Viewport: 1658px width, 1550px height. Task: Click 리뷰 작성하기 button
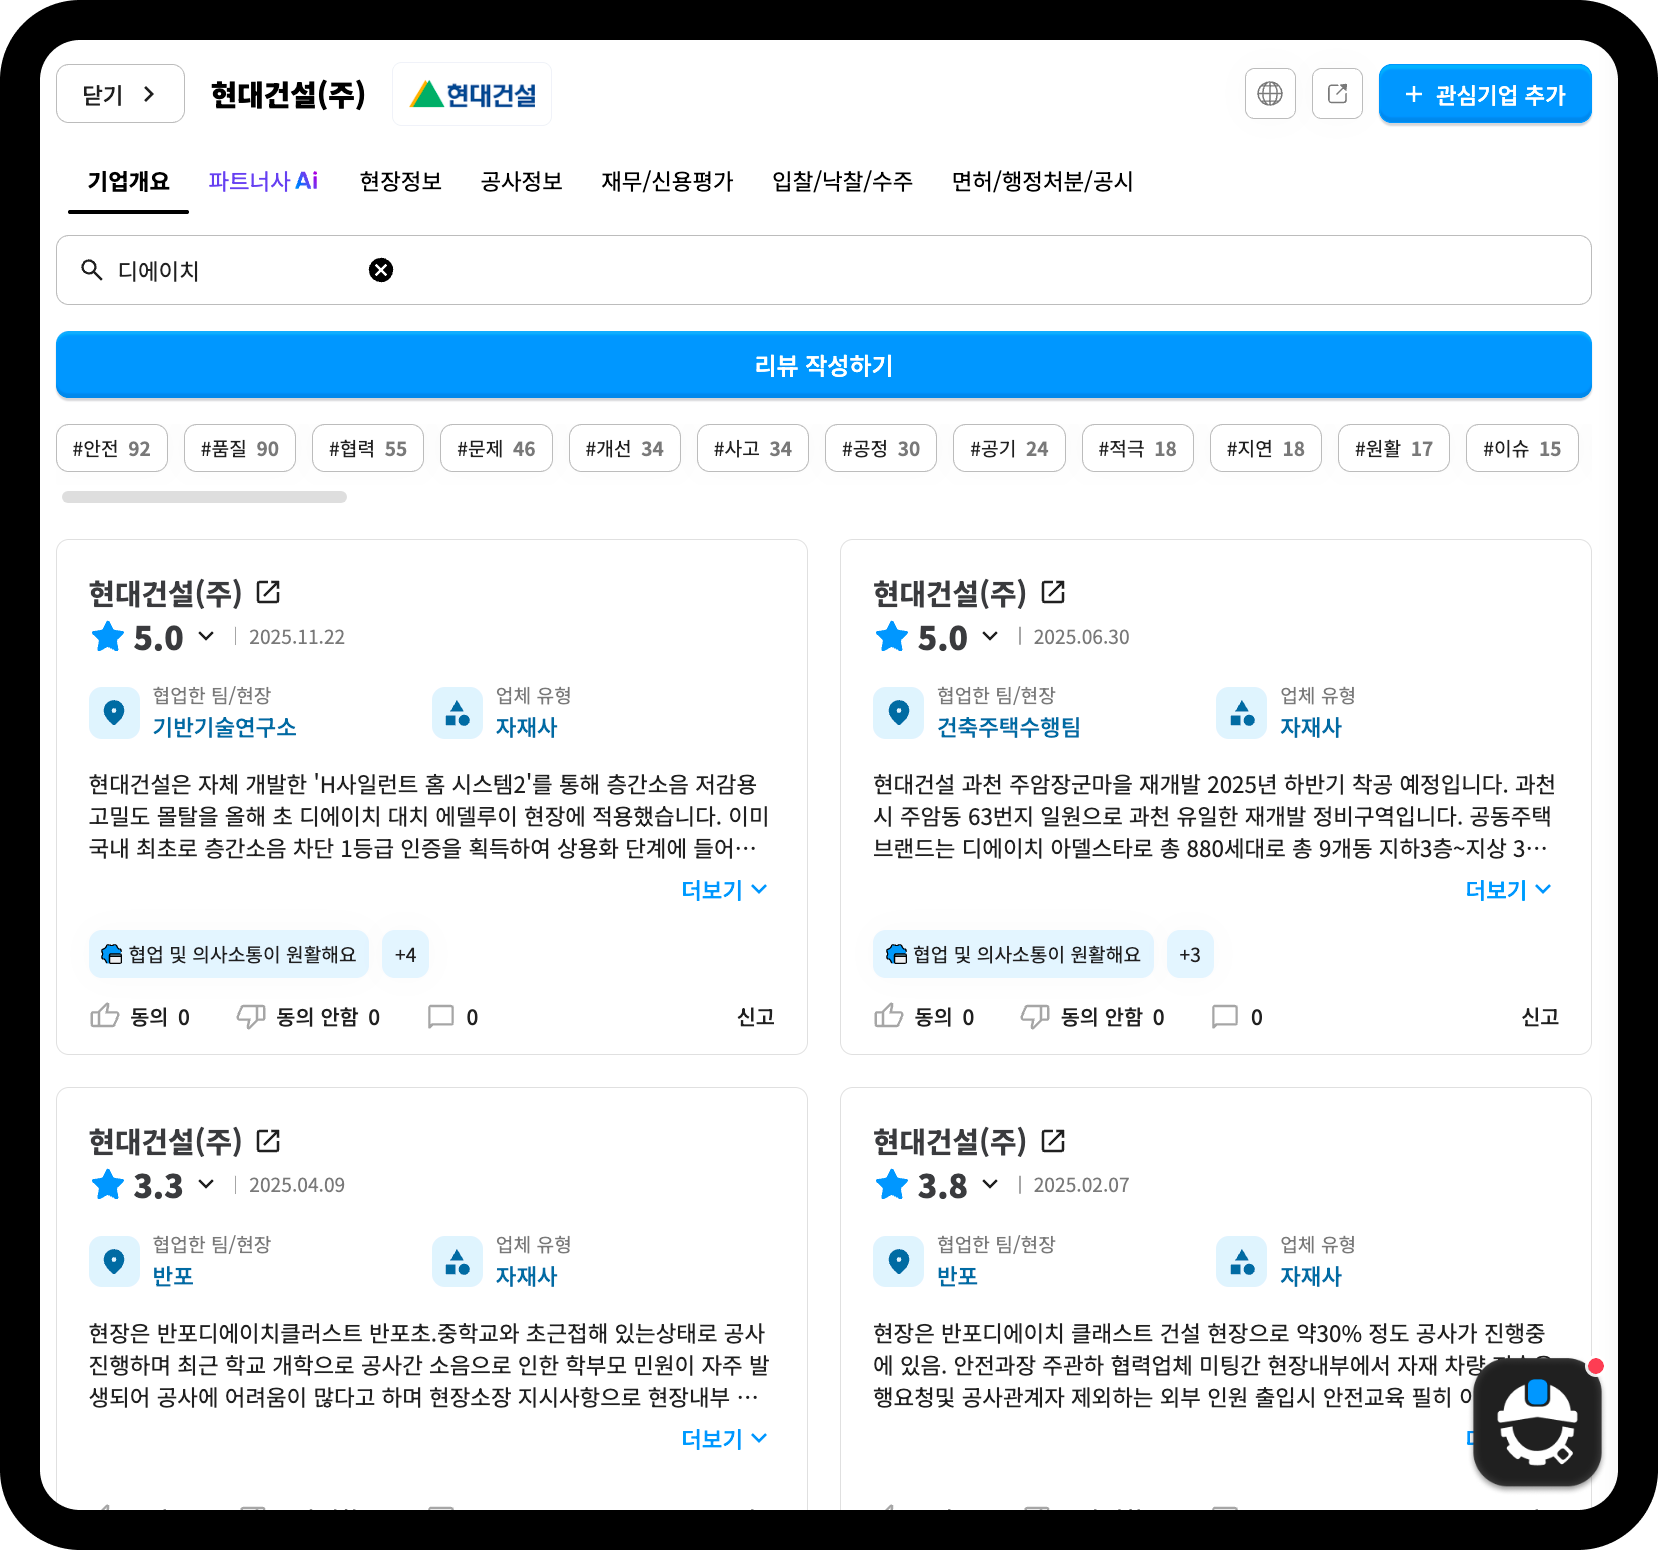824,365
